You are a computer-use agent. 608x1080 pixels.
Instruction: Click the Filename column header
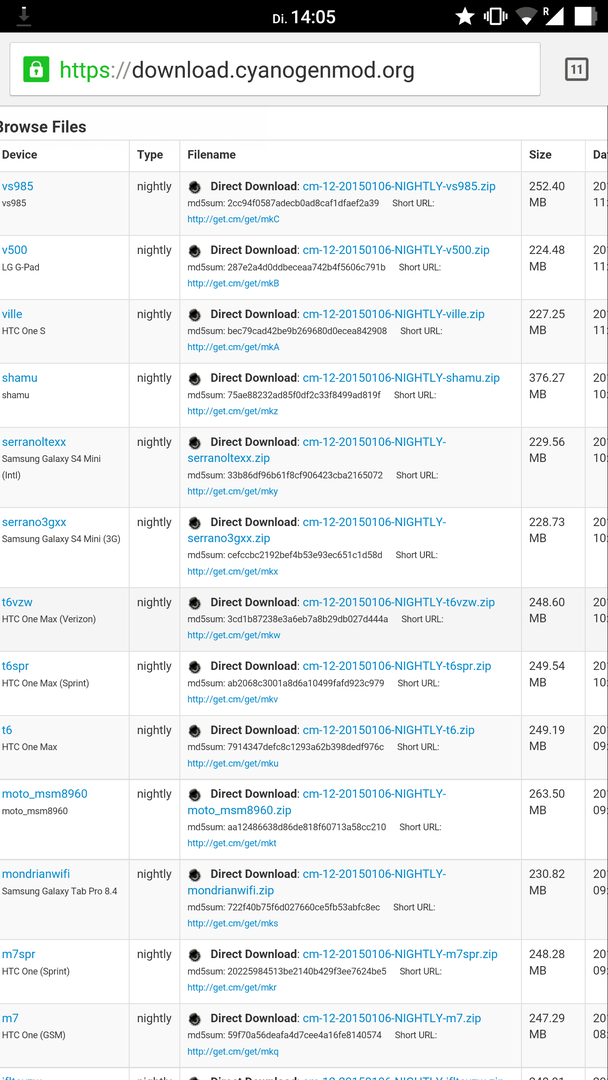(211, 155)
